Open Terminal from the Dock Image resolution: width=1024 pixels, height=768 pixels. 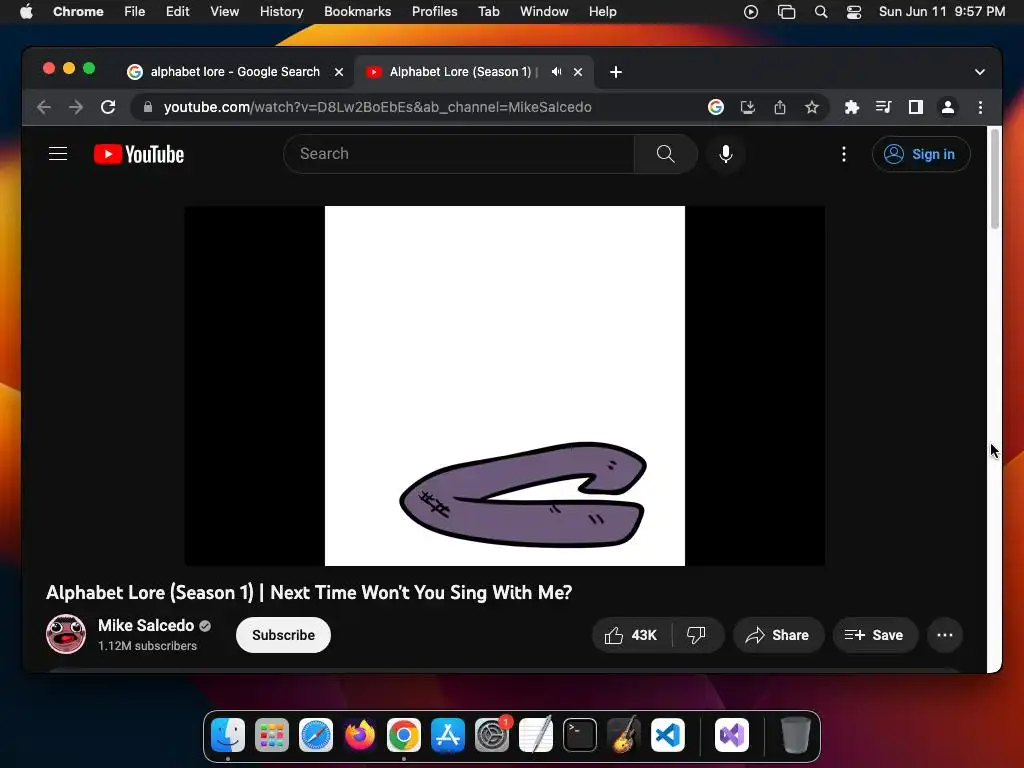click(579, 735)
